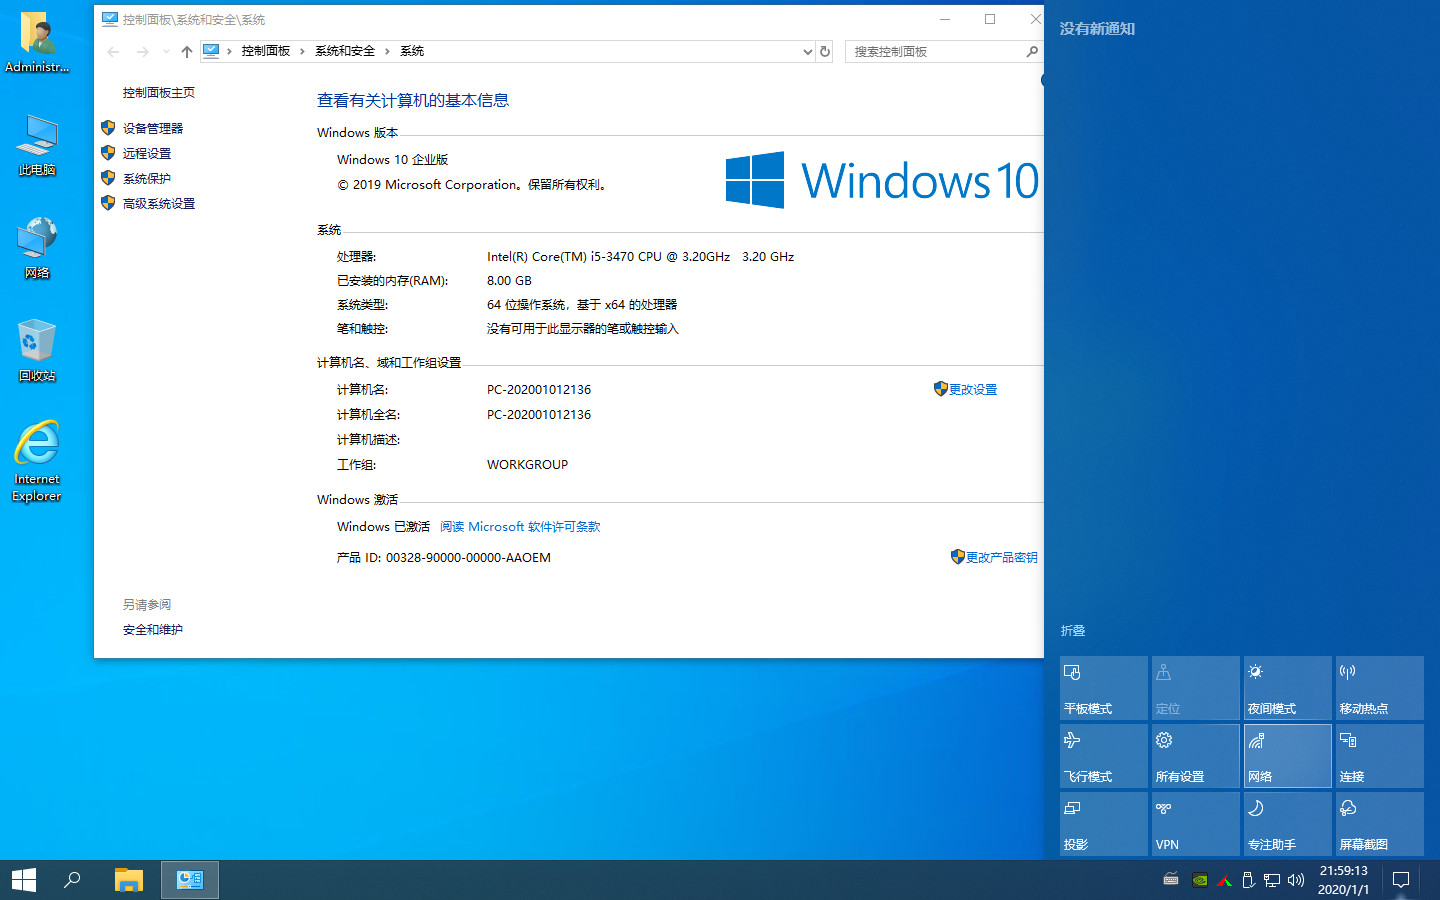Open the NVIDIA tray icon
Image resolution: width=1440 pixels, height=900 pixels.
point(1200,880)
